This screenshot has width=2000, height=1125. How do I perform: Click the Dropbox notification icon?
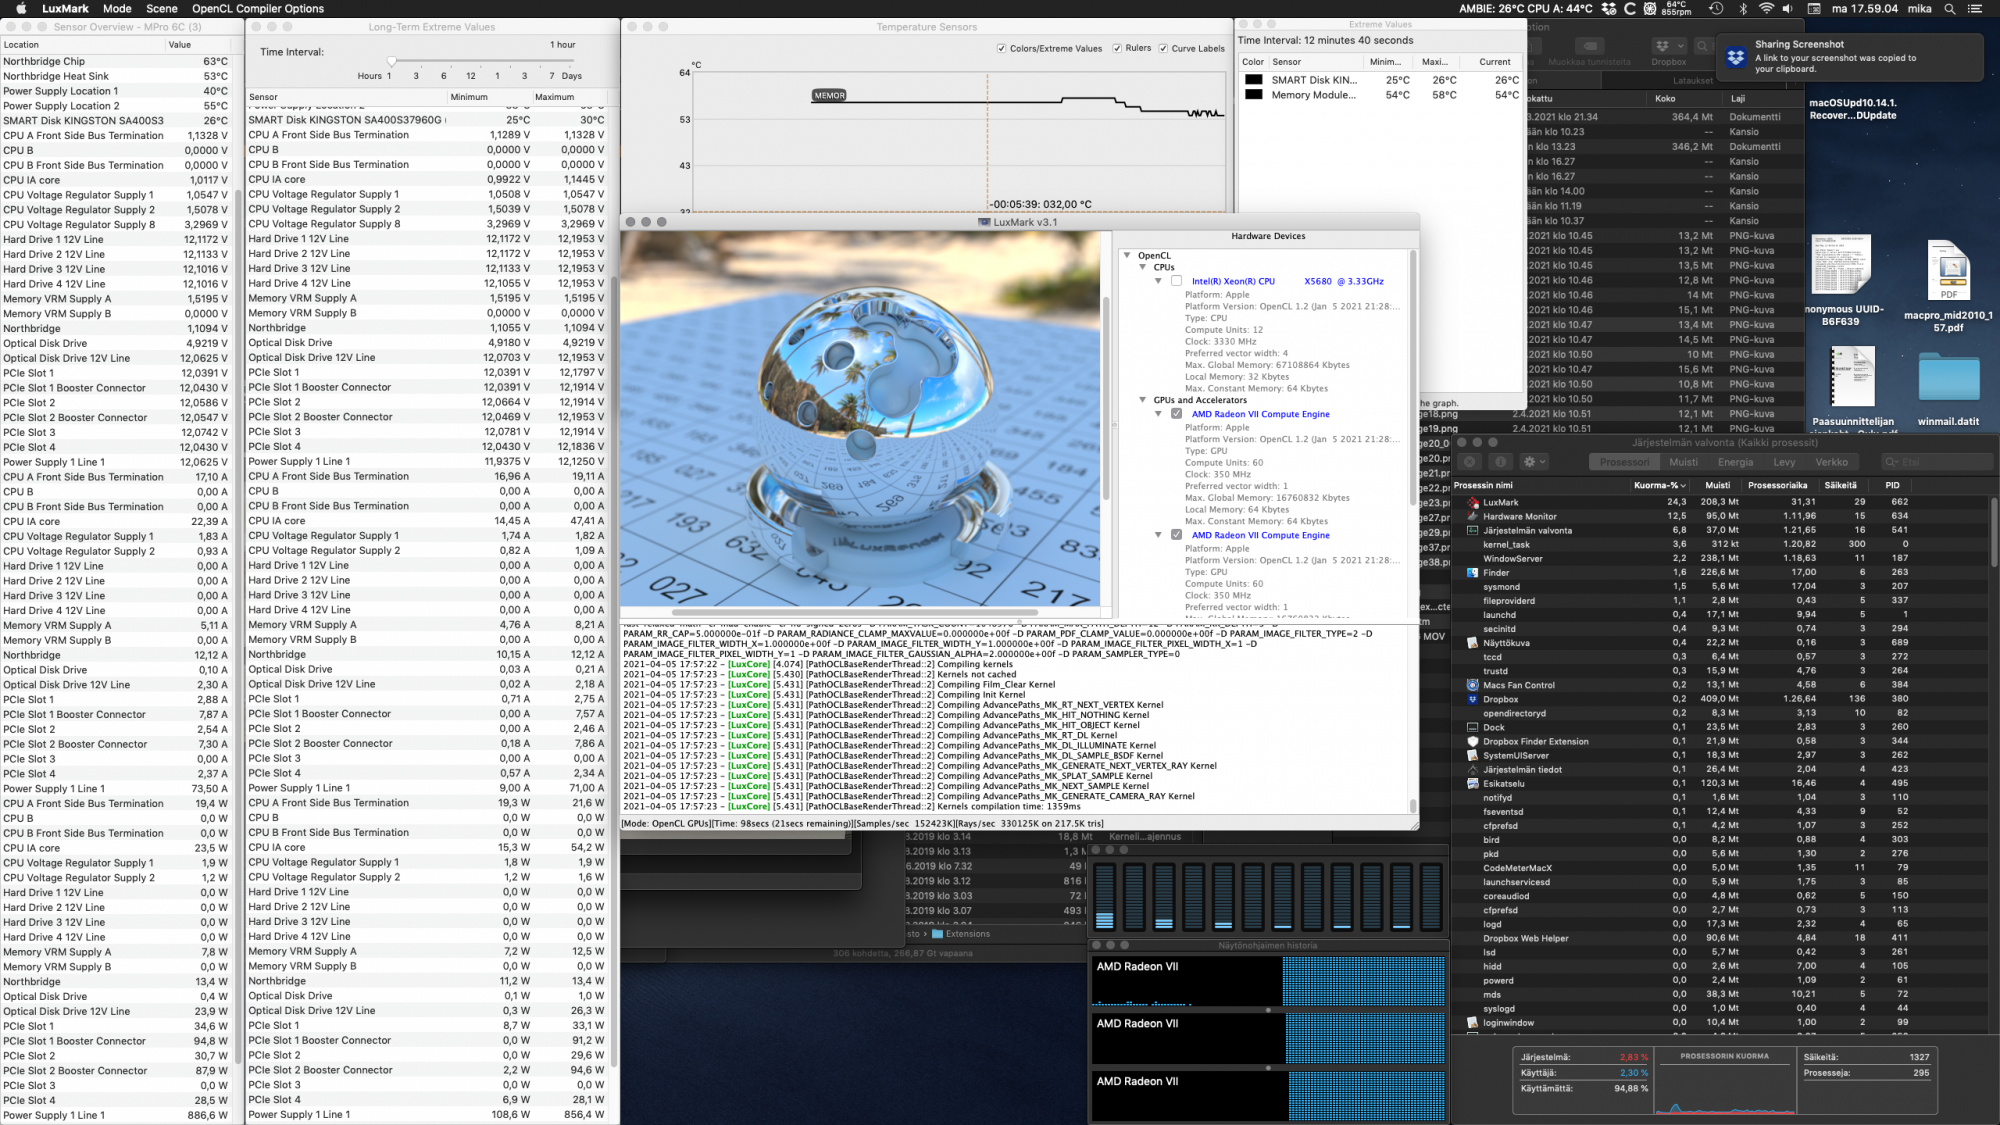[x=1736, y=57]
